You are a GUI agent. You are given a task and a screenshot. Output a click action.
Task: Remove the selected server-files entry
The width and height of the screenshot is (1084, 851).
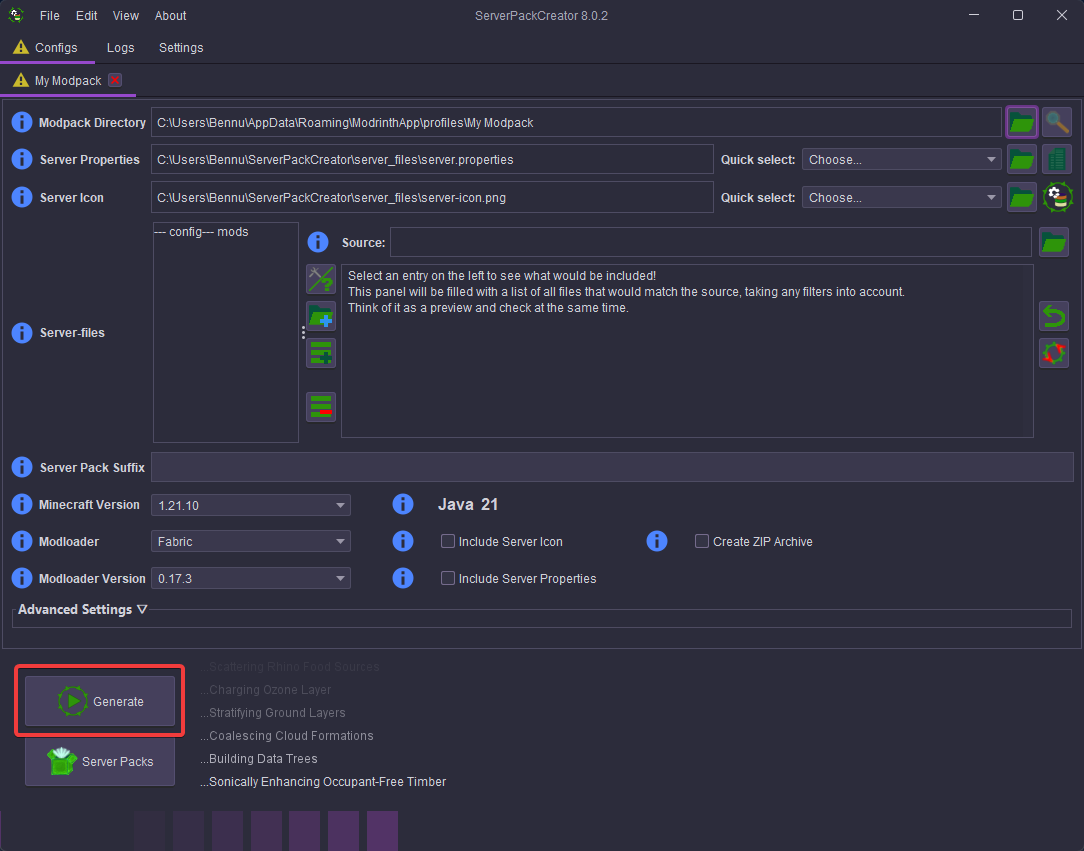321,406
